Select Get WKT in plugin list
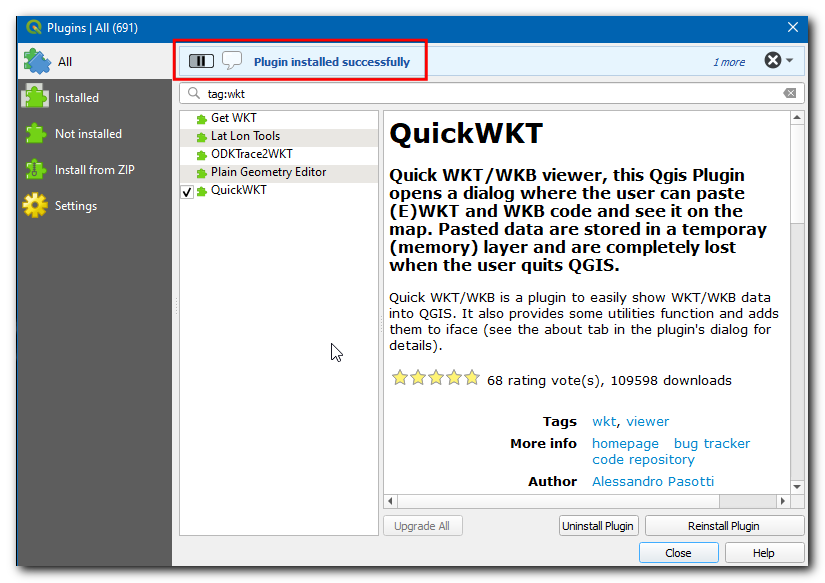Image resolution: width=825 pixels, height=583 pixels. 233,118
